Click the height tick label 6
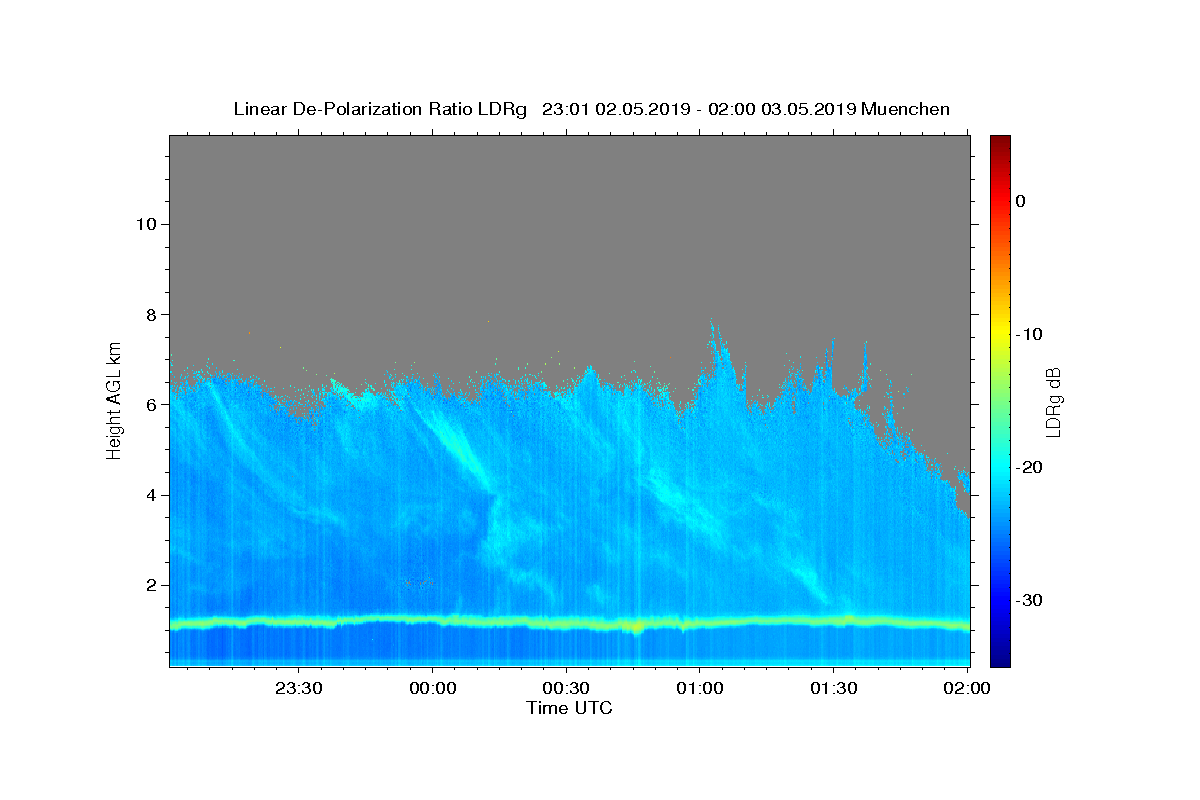The height and width of the screenshot is (800, 1200). (150, 405)
